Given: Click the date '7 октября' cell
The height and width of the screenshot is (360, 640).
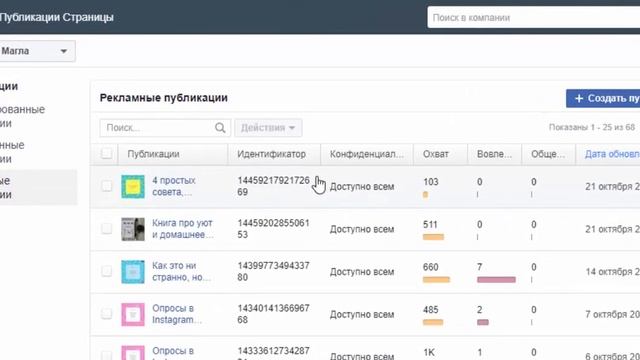Looking at the screenshot, I should click(x=612, y=314).
